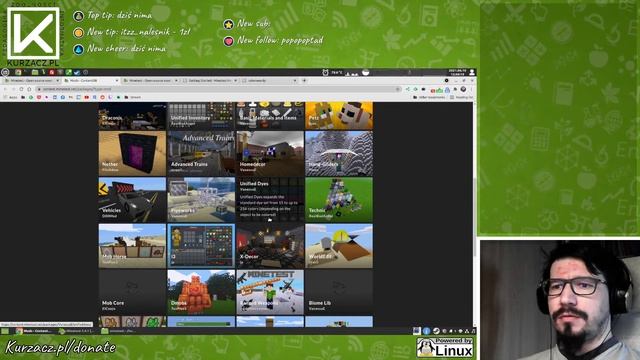Open the X-Decor mod card
This screenshot has height=360, width=640.
[270, 246]
